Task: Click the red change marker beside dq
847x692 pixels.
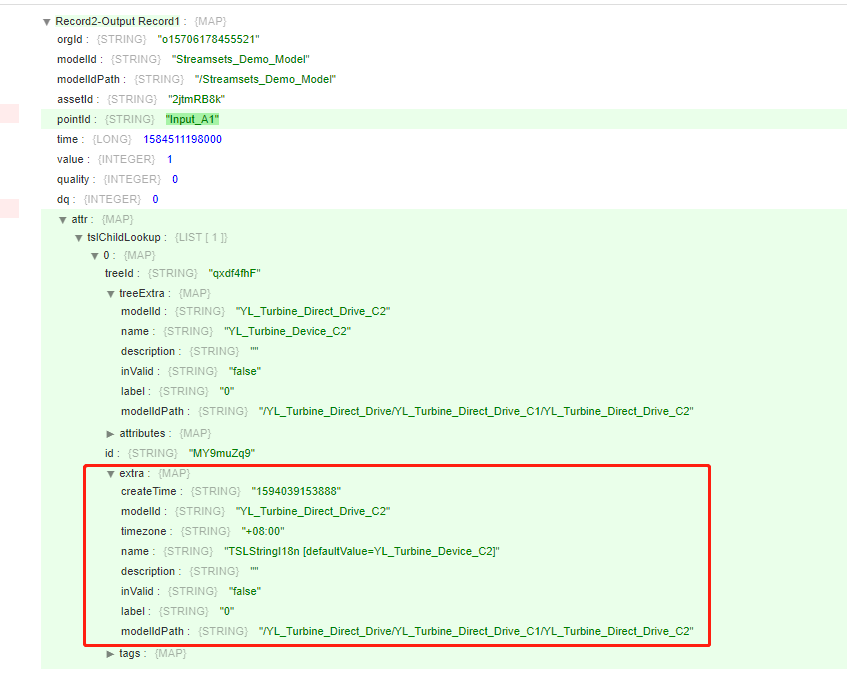Action: click(x=8, y=204)
